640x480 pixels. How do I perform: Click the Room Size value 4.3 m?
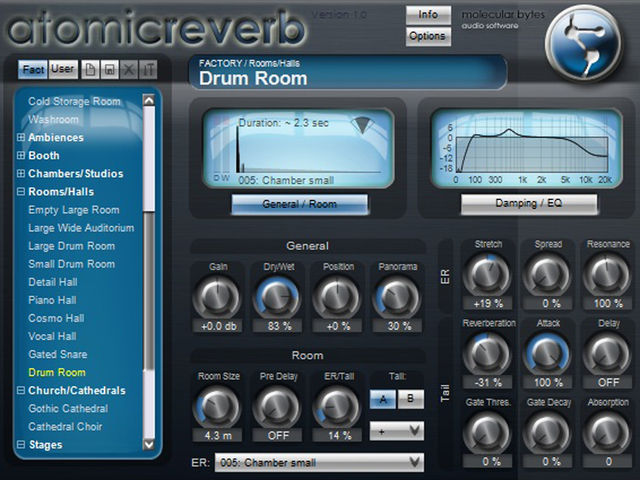coord(218,436)
